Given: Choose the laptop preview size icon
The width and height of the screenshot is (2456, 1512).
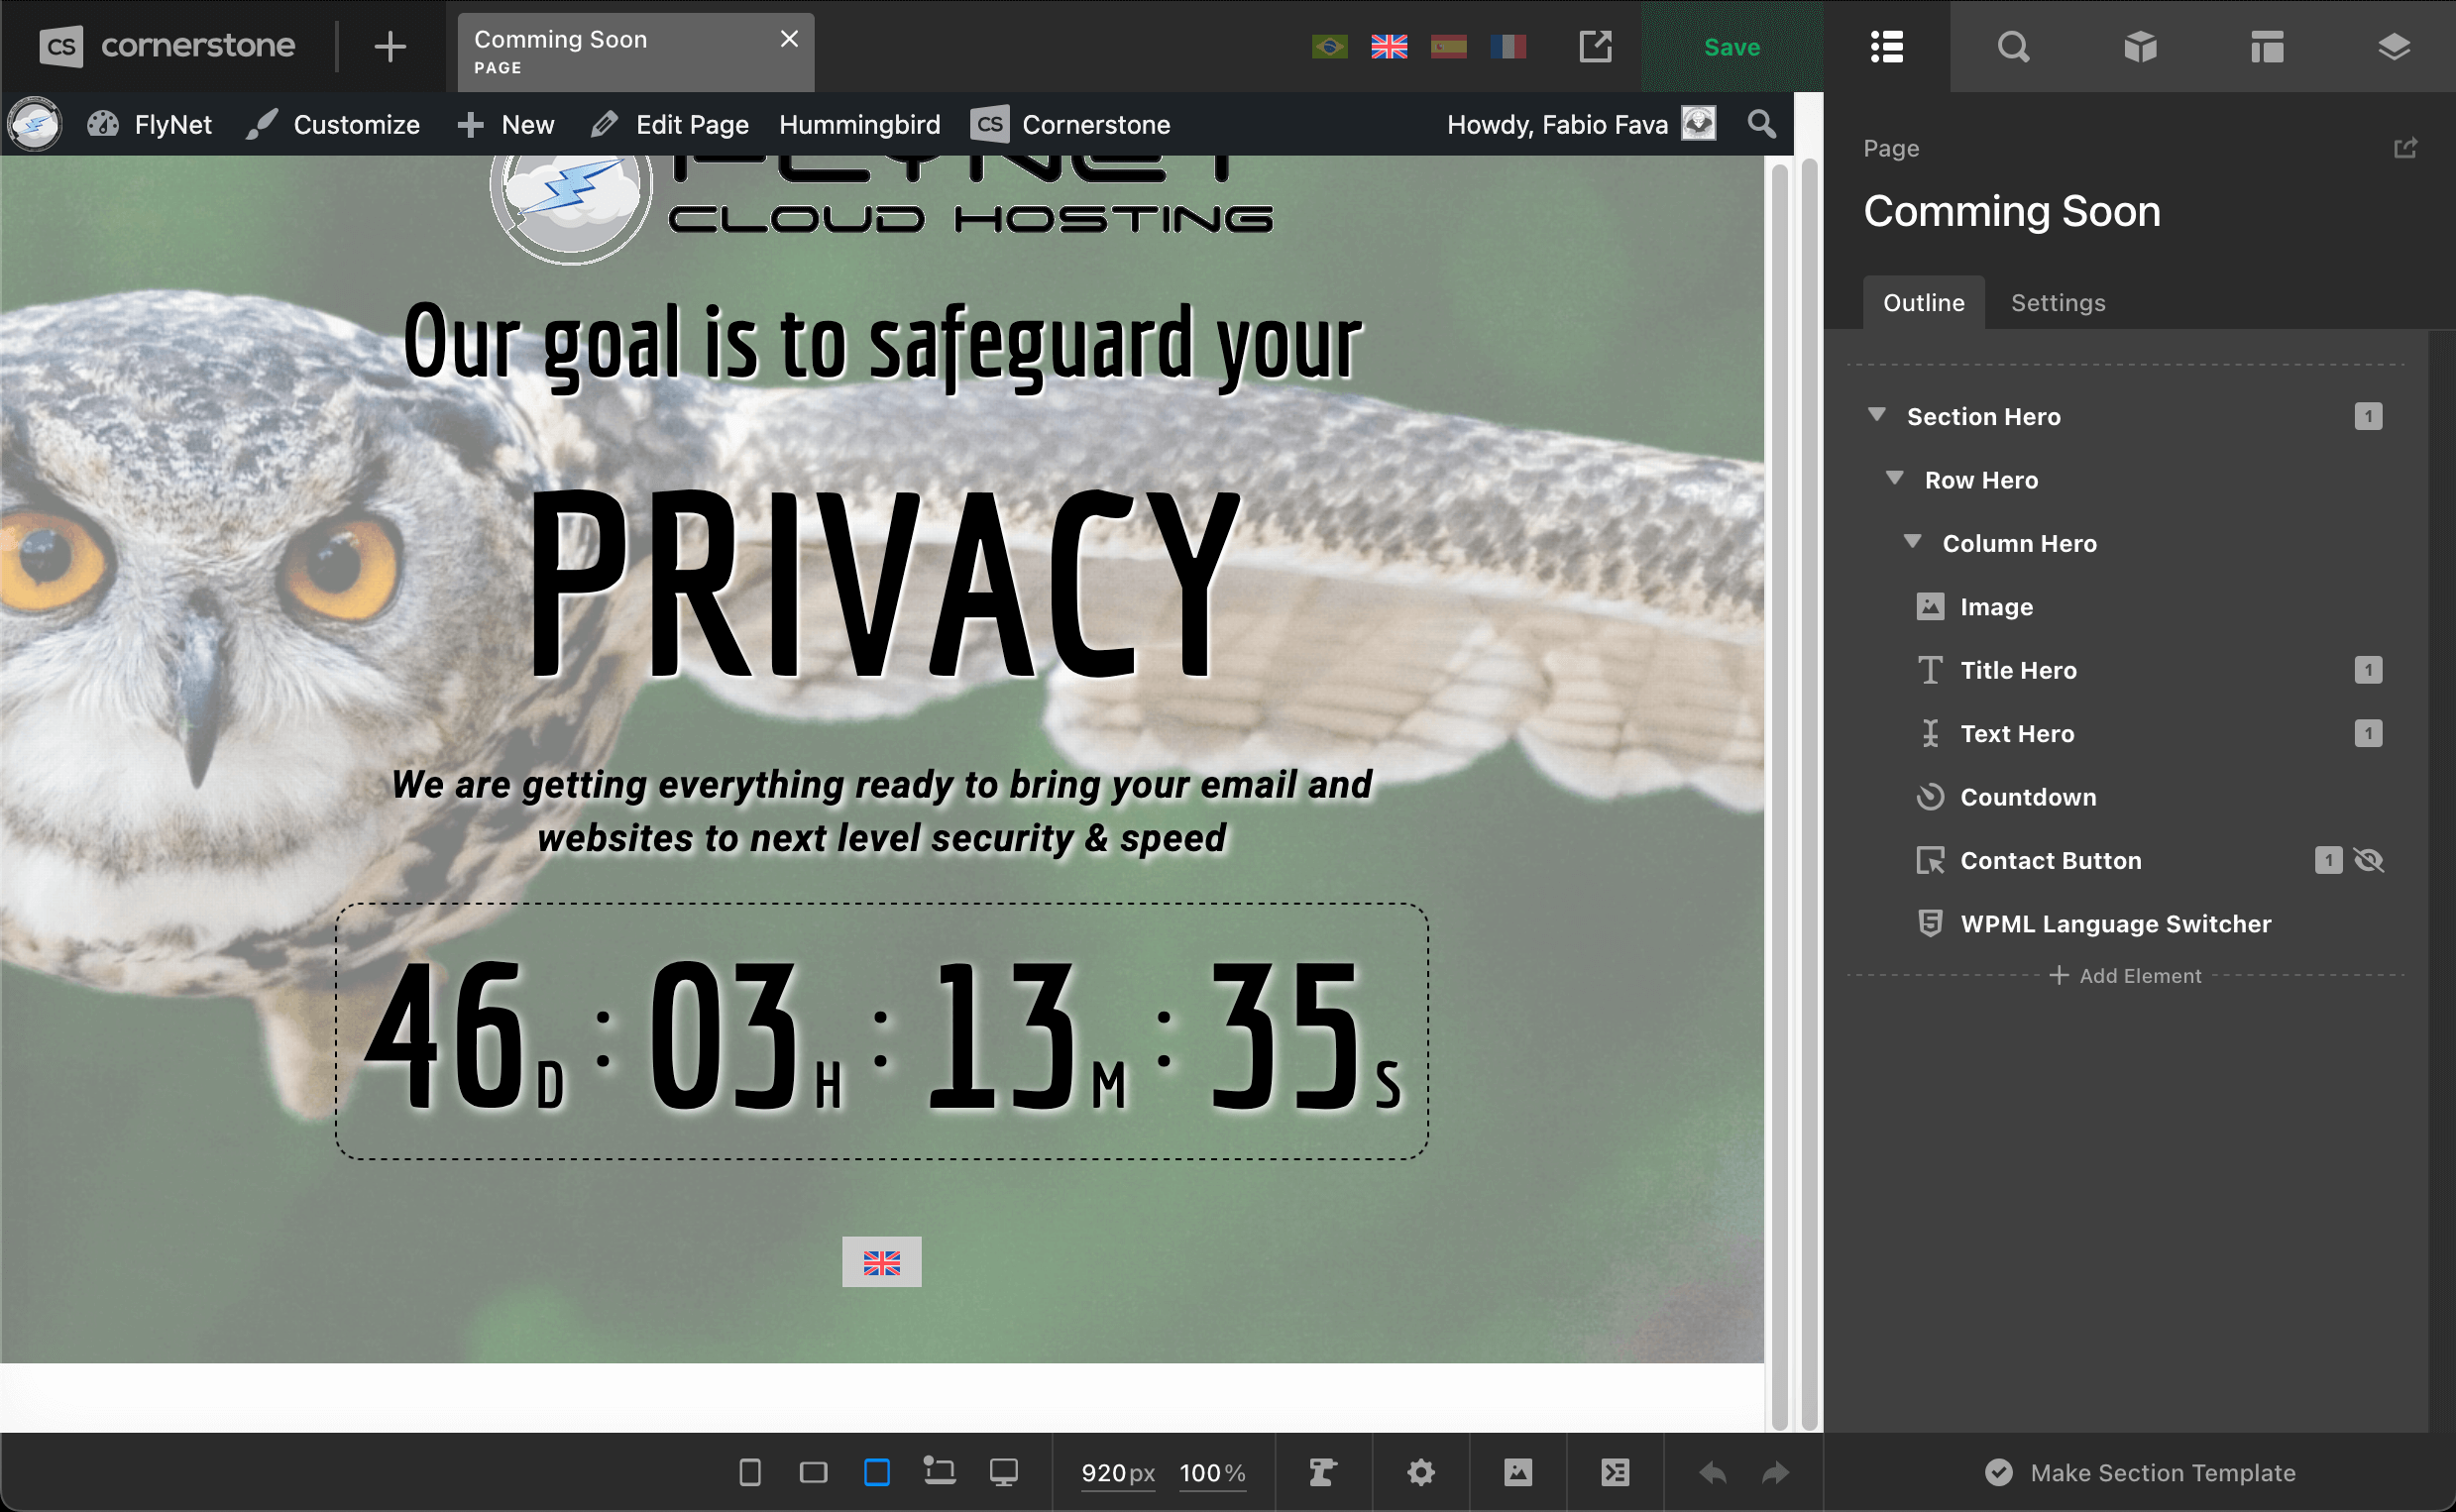Looking at the screenshot, I should coord(939,1471).
